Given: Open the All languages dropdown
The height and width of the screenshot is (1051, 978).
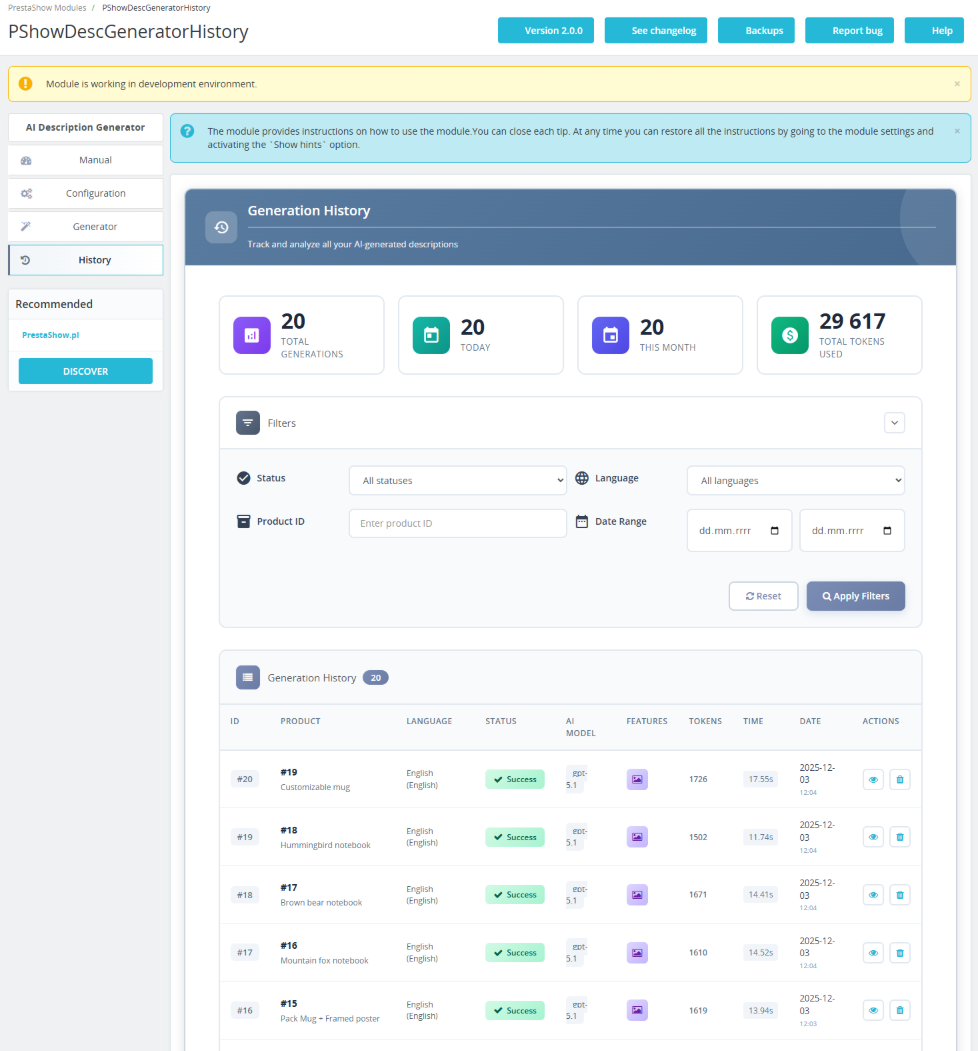Looking at the screenshot, I should 795,481.
